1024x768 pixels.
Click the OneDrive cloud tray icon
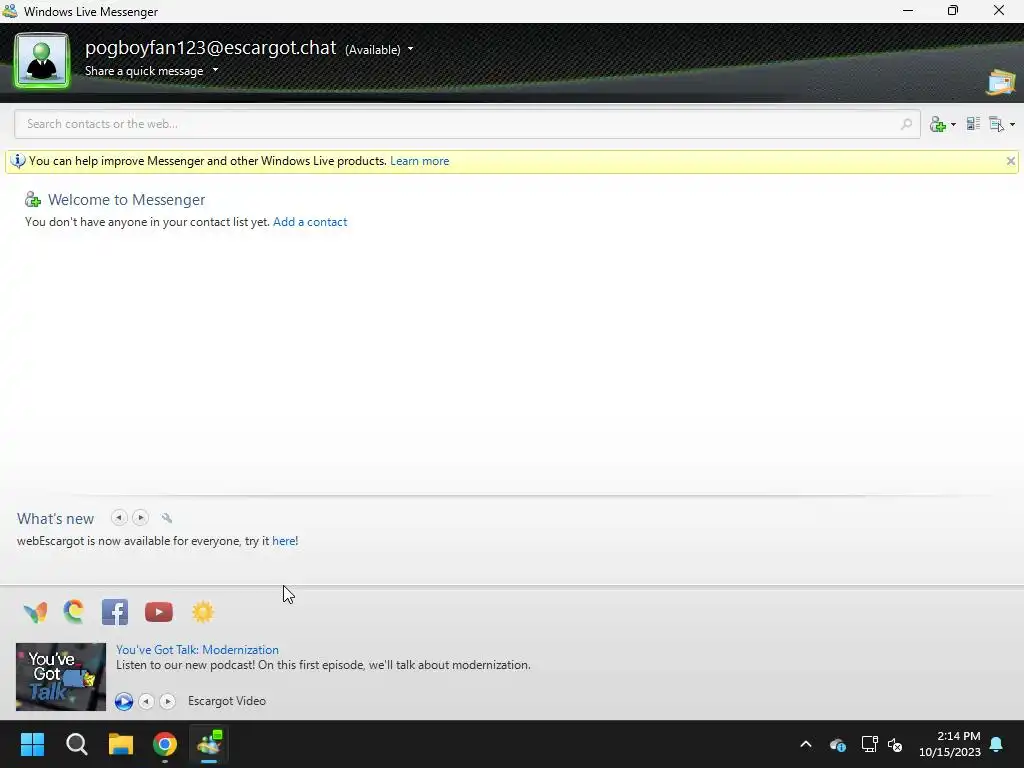point(837,744)
